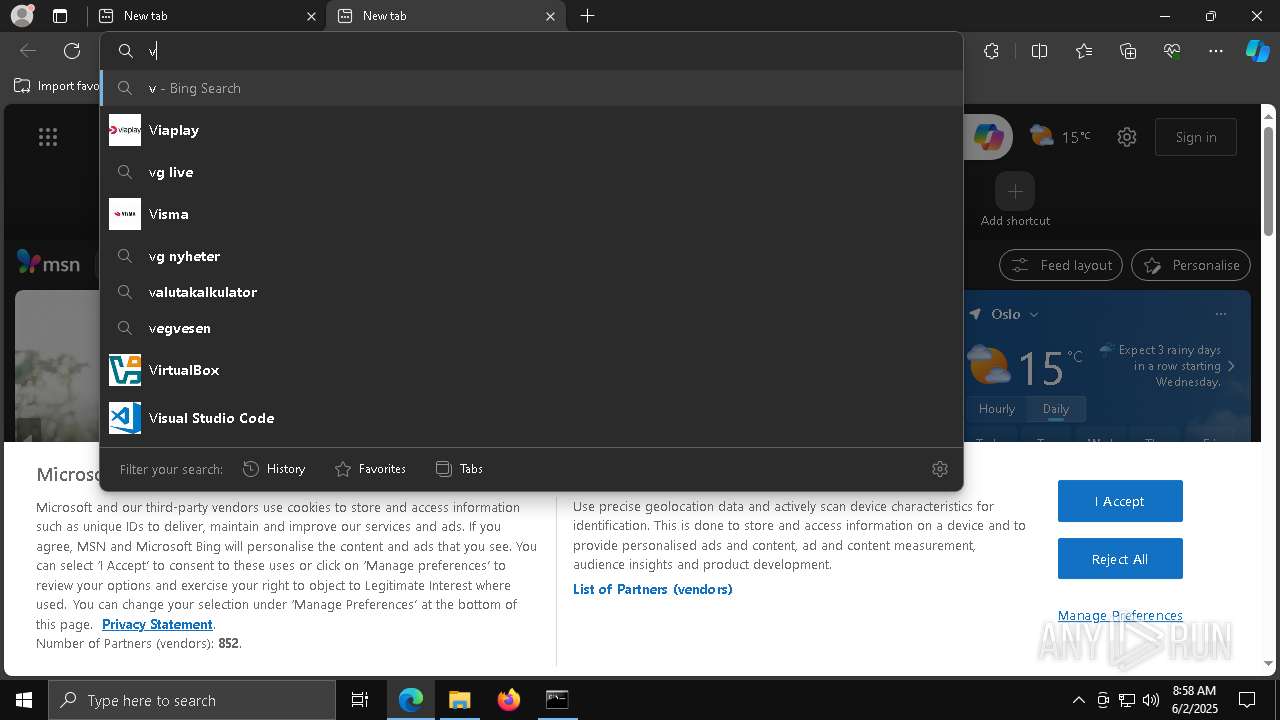Image resolution: width=1280 pixels, height=720 pixels.
Task: Close the first New tab
Action: 311,16
